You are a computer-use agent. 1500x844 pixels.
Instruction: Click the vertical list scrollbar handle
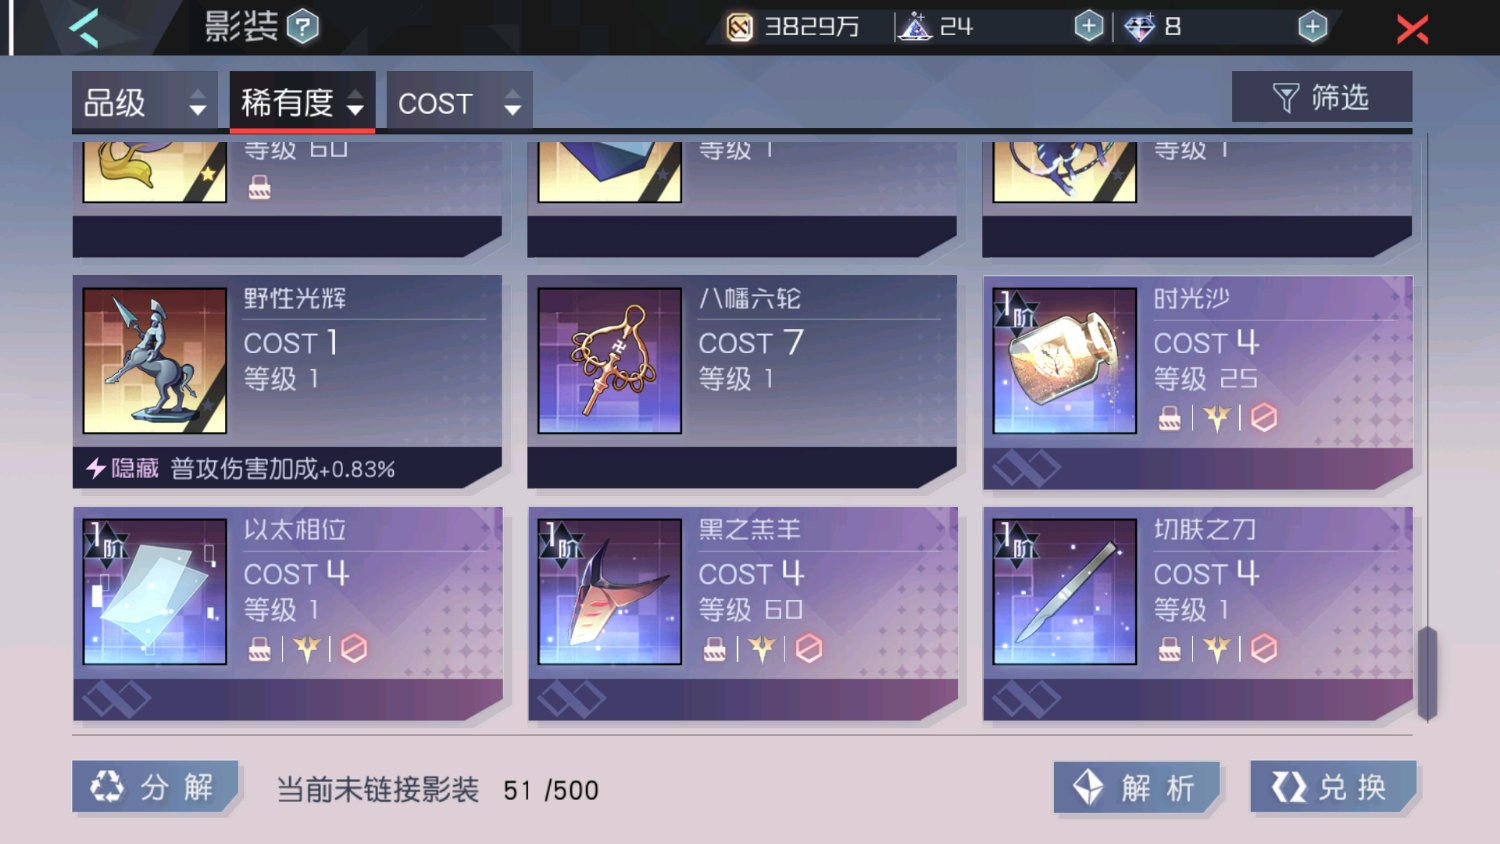click(1427, 673)
